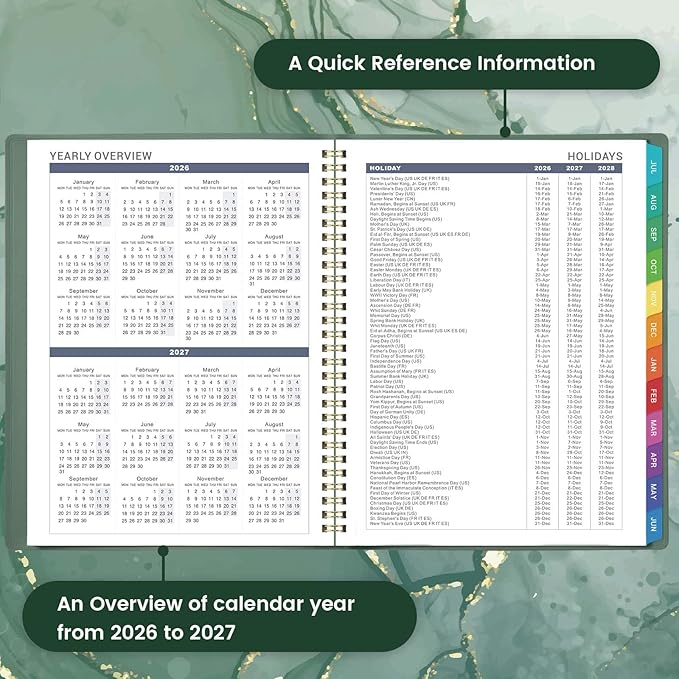Click the 'New Year's Day' holiday row
This screenshot has height=679, width=679.
[x=494, y=178]
